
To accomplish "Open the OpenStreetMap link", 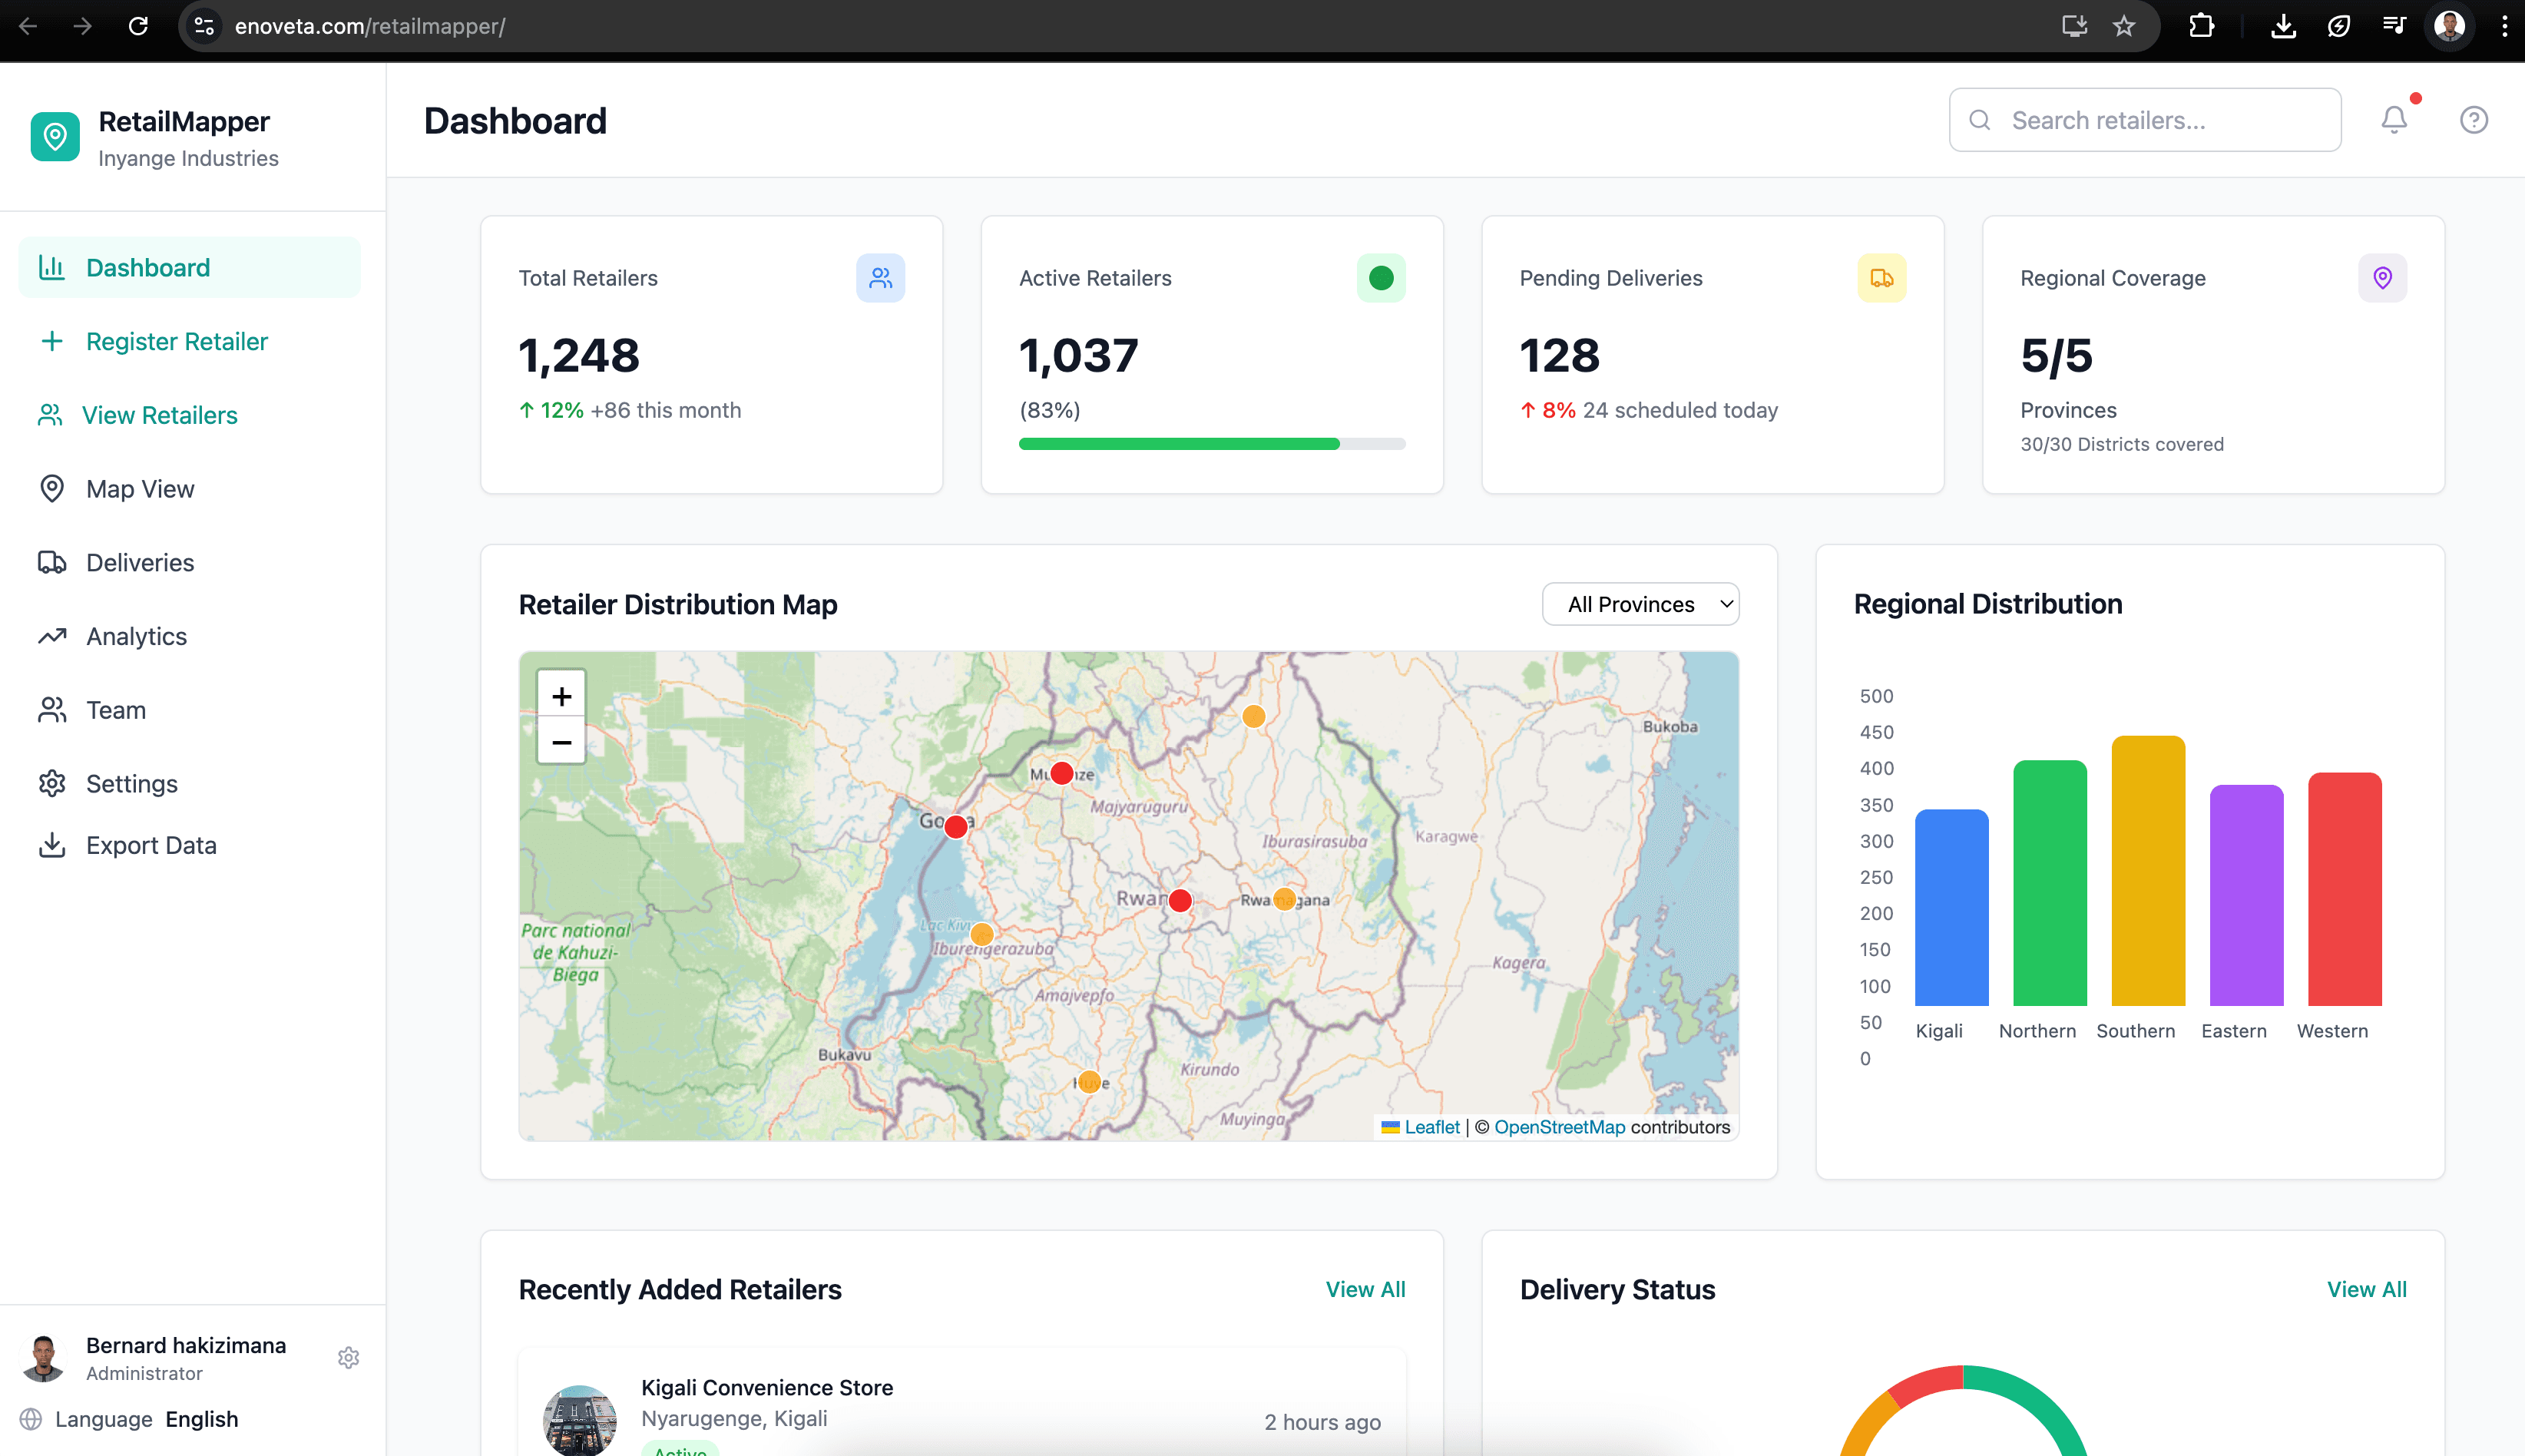I will point(1559,1127).
